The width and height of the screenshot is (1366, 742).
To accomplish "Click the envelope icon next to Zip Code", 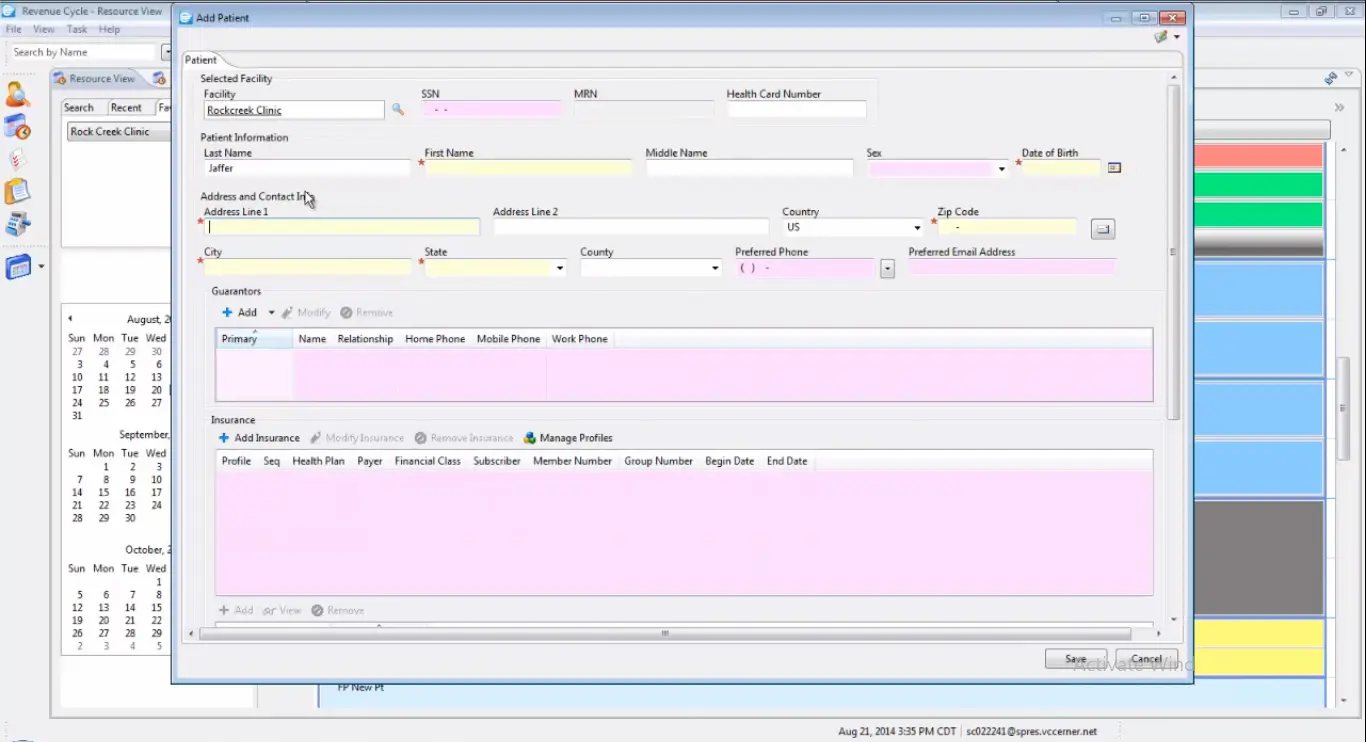I will tap(1102, 228).
